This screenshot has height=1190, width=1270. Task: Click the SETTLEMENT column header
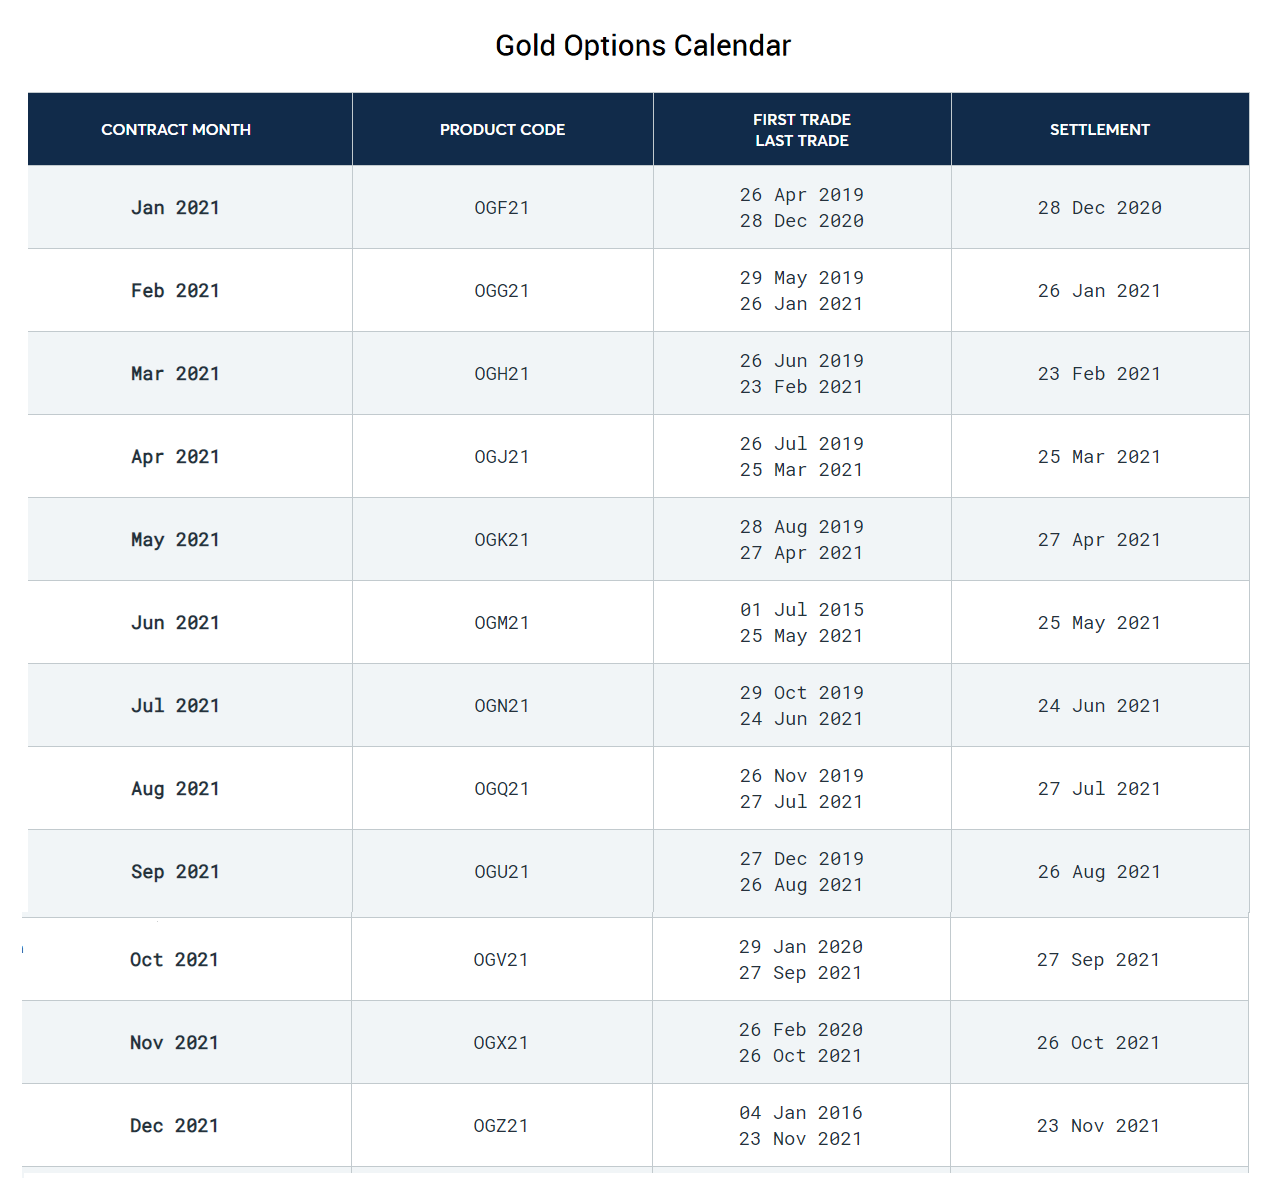pyautogui.click(x=1100, y=129)
